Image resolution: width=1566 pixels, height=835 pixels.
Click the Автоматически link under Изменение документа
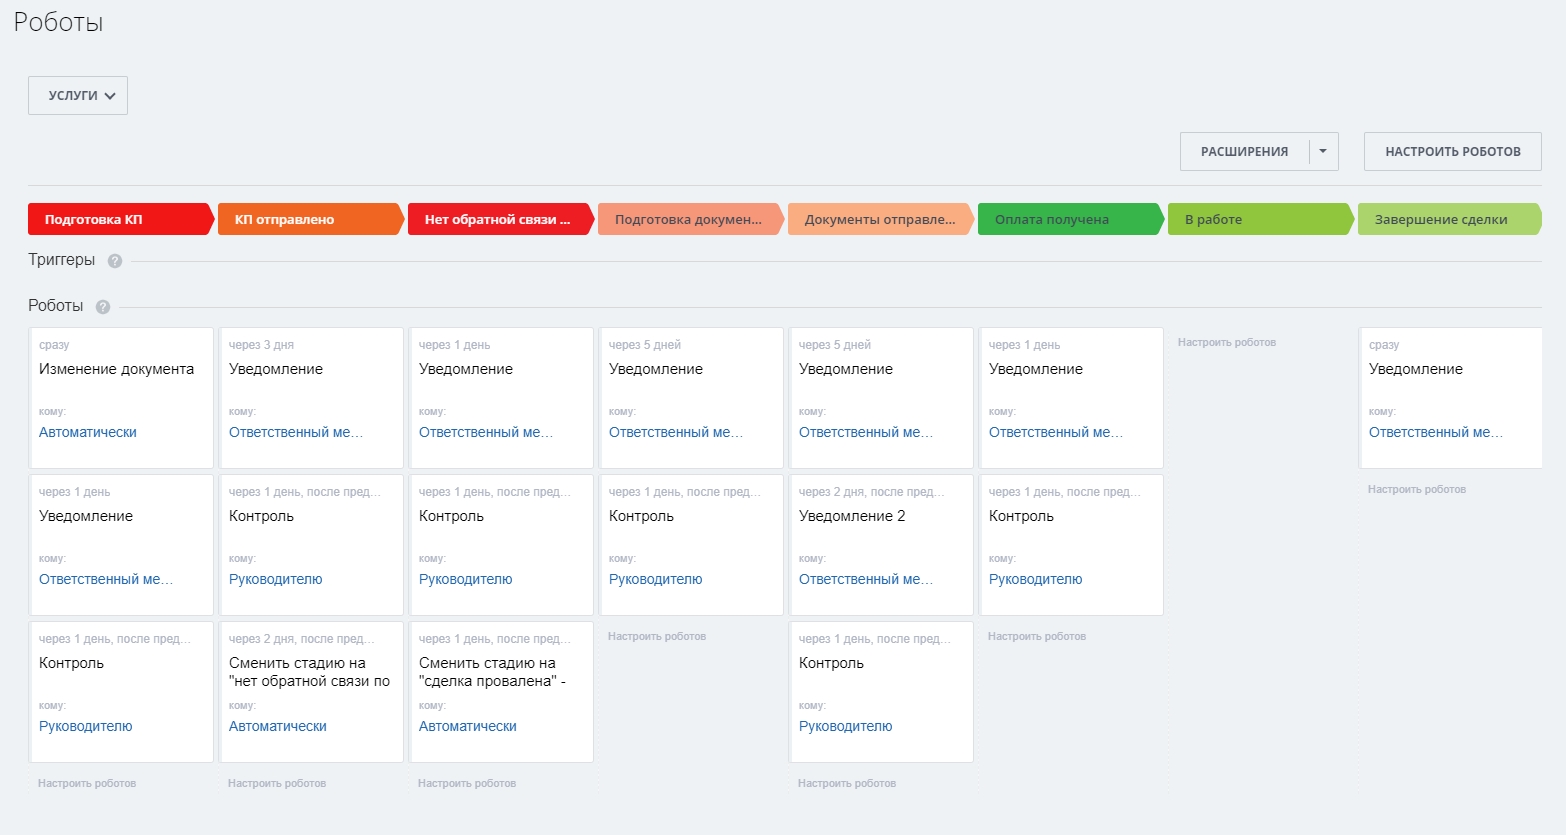(x=88, y=432)
